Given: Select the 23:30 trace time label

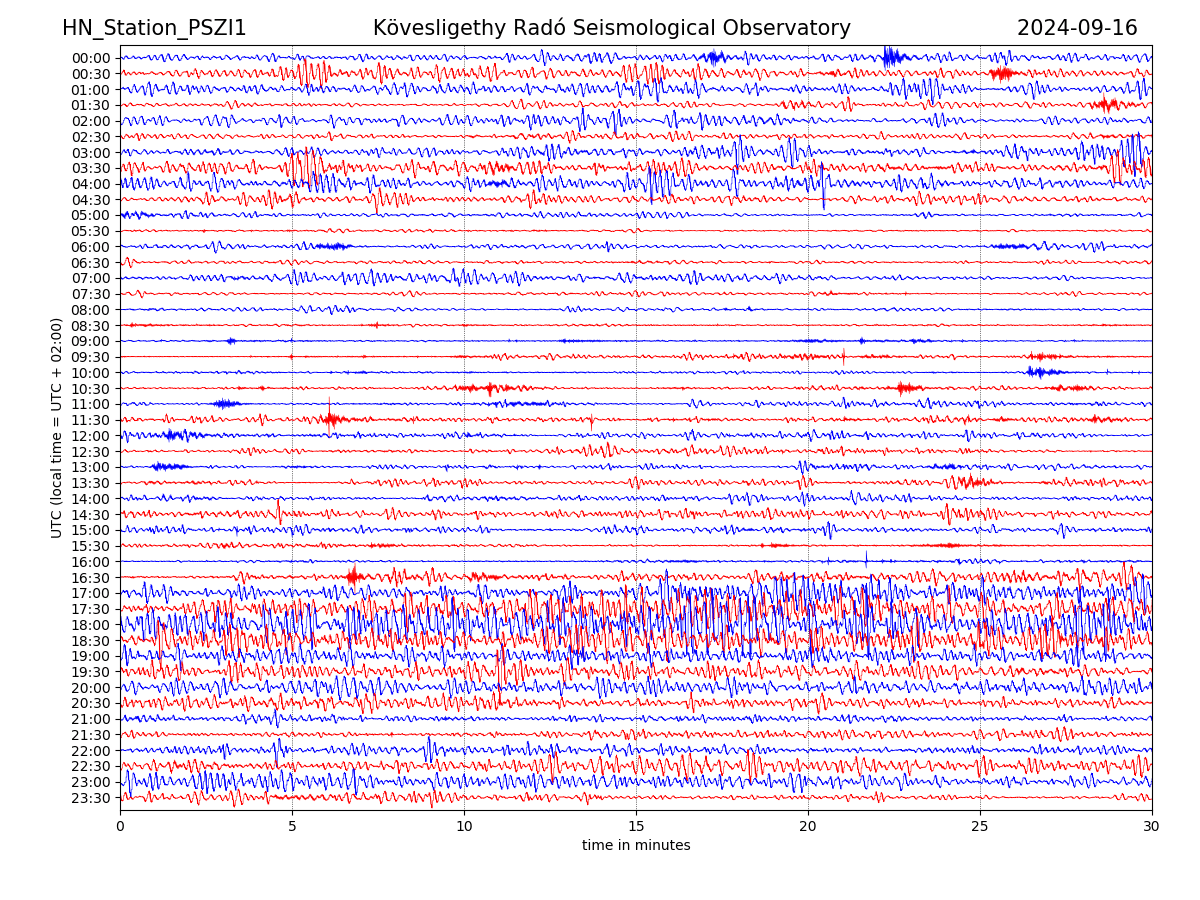Looking at the screenshot, I should (91, 798).
